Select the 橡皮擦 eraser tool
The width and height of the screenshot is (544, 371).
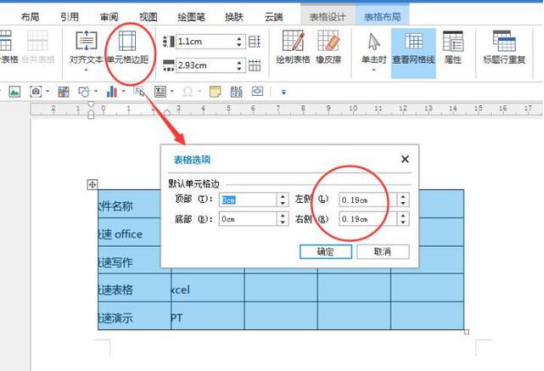(x=328, y=47)
